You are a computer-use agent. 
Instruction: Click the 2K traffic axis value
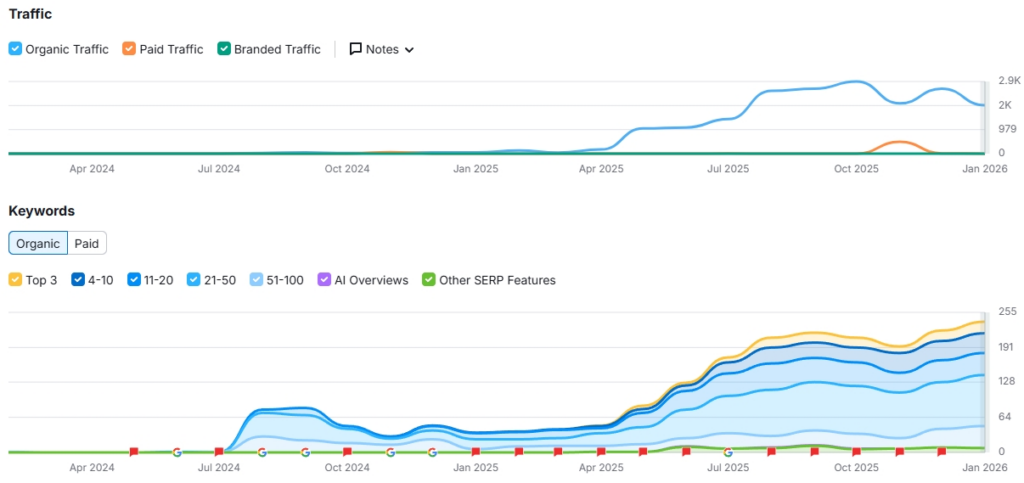pyautogui.click(x=1005, y=105)
